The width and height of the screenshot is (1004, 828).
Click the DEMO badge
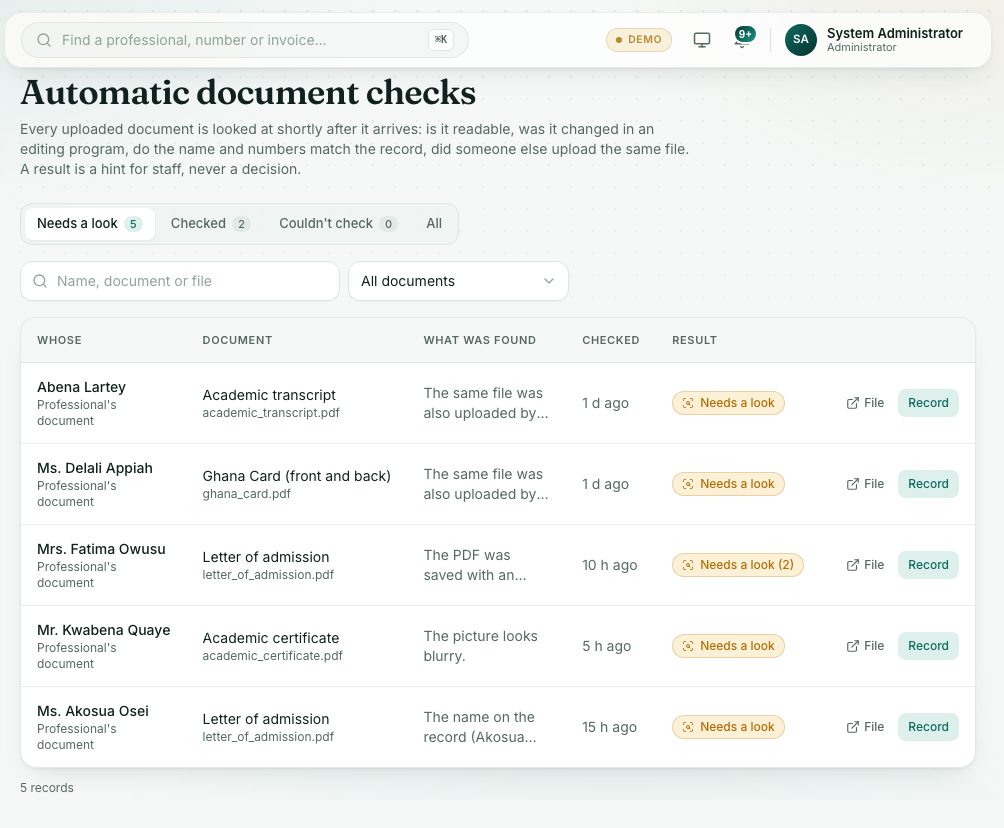click(638, 40)
